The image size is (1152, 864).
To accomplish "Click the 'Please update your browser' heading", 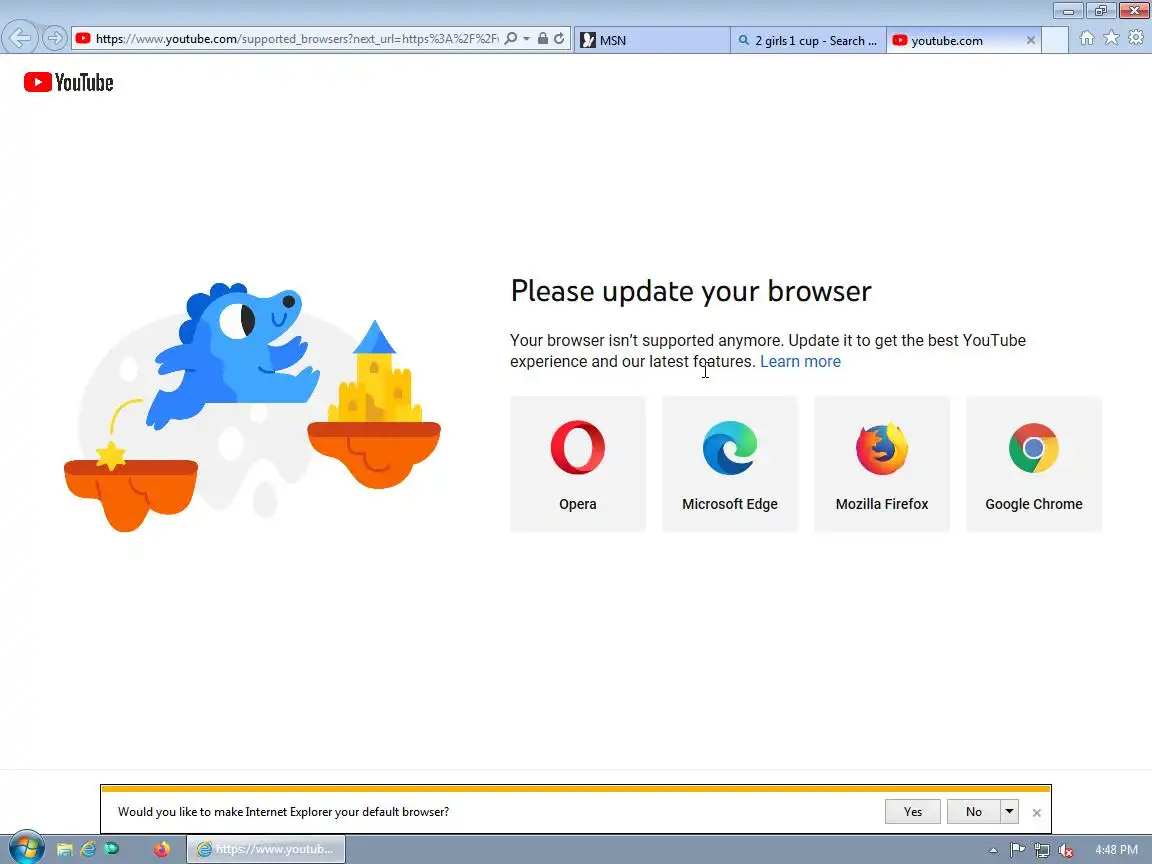I will 691,292.
